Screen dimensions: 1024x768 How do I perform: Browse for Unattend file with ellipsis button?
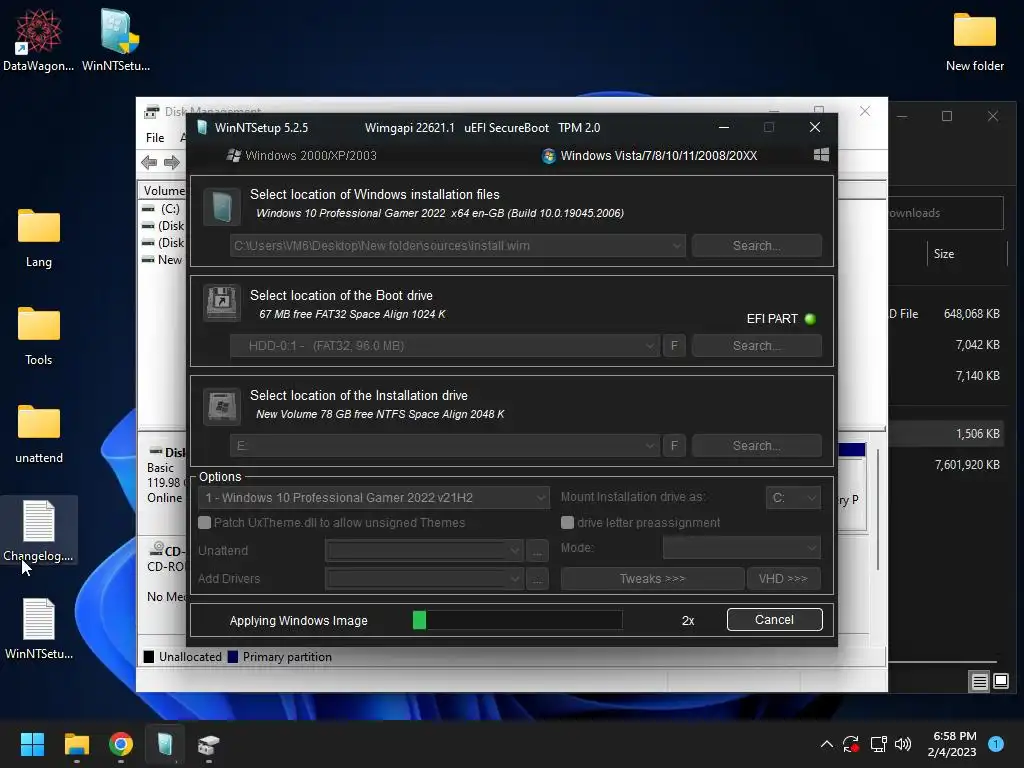[x=537, y=551]
